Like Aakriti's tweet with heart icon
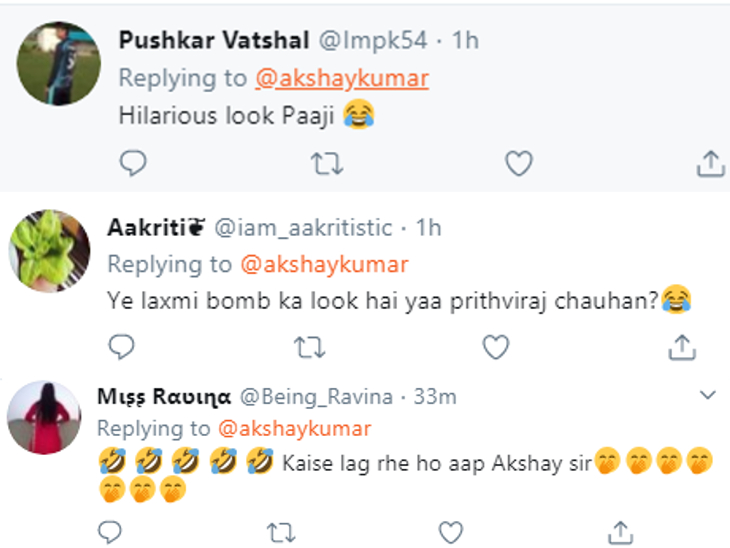Image resolution: width=730 pixels, height=548 pixels. click(496, 347)
